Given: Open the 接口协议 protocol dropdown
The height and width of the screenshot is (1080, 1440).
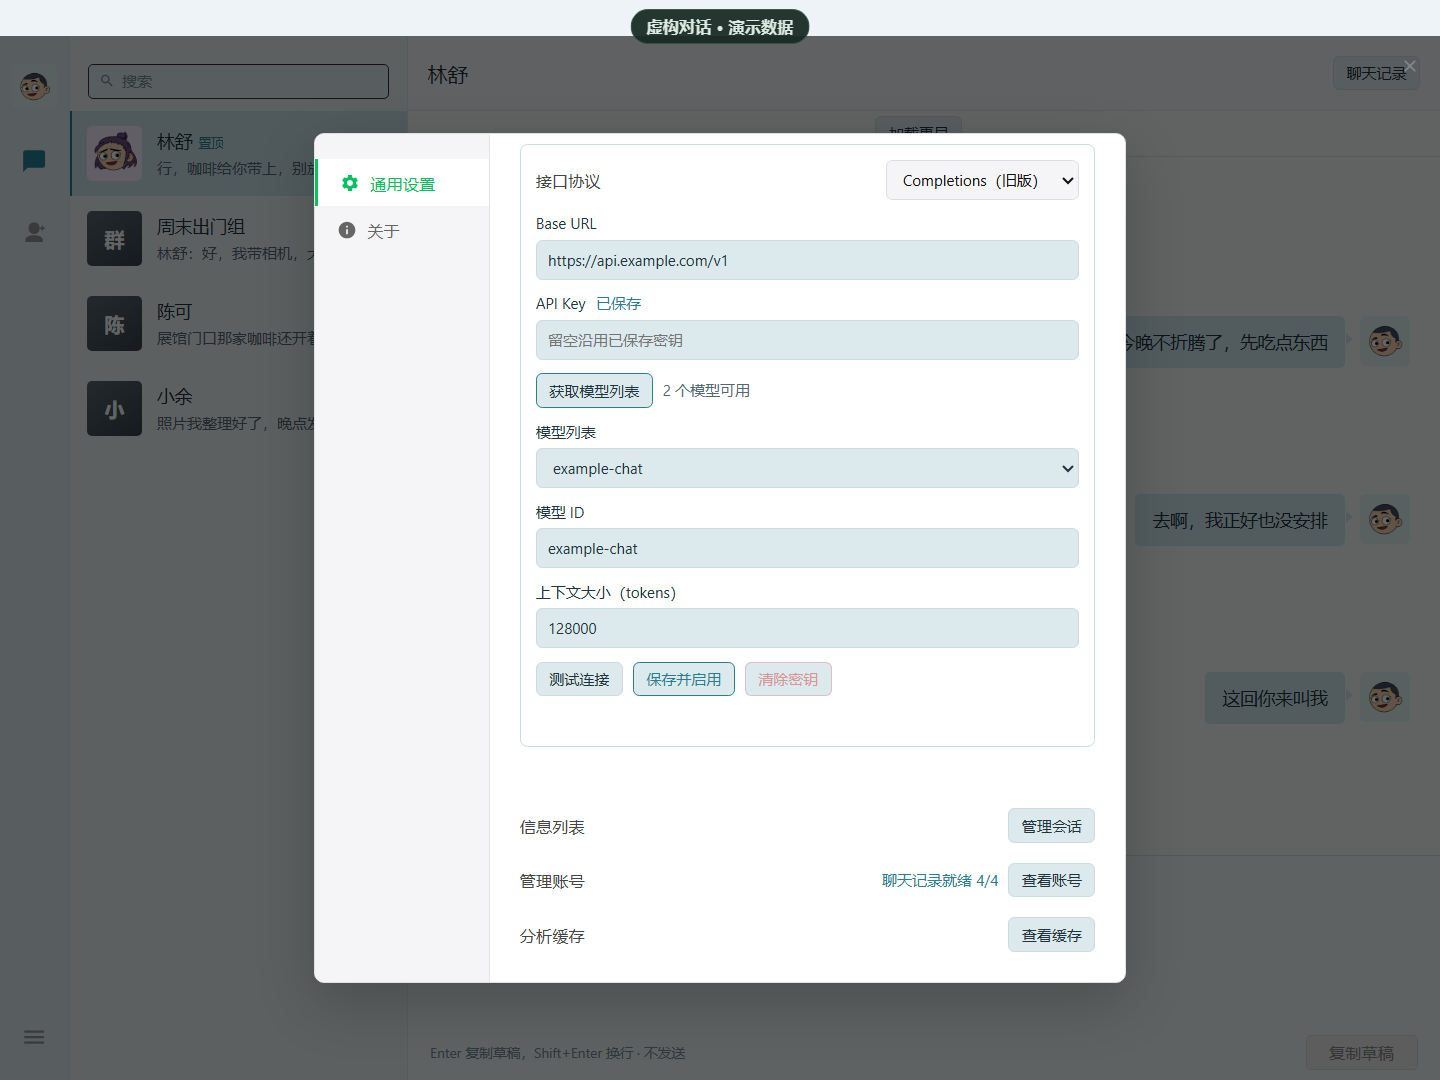Looking at the screenshot, I should coord(982,180).
